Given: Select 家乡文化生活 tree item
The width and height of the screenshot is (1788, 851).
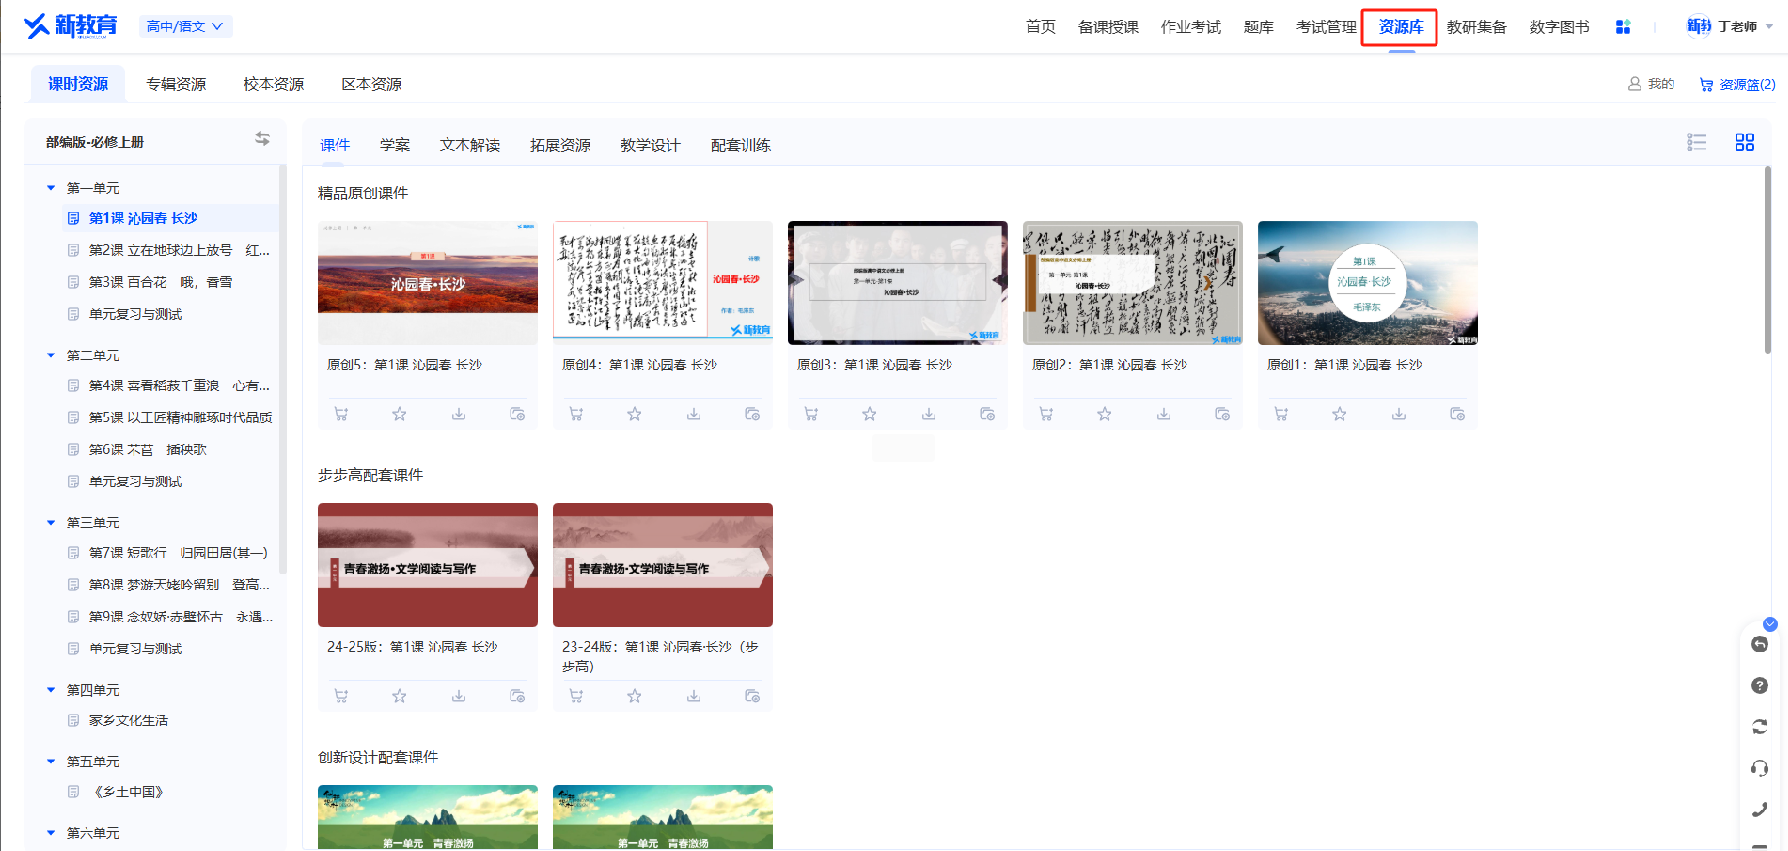Looking at the screenshot, I should tap(128, 720).
